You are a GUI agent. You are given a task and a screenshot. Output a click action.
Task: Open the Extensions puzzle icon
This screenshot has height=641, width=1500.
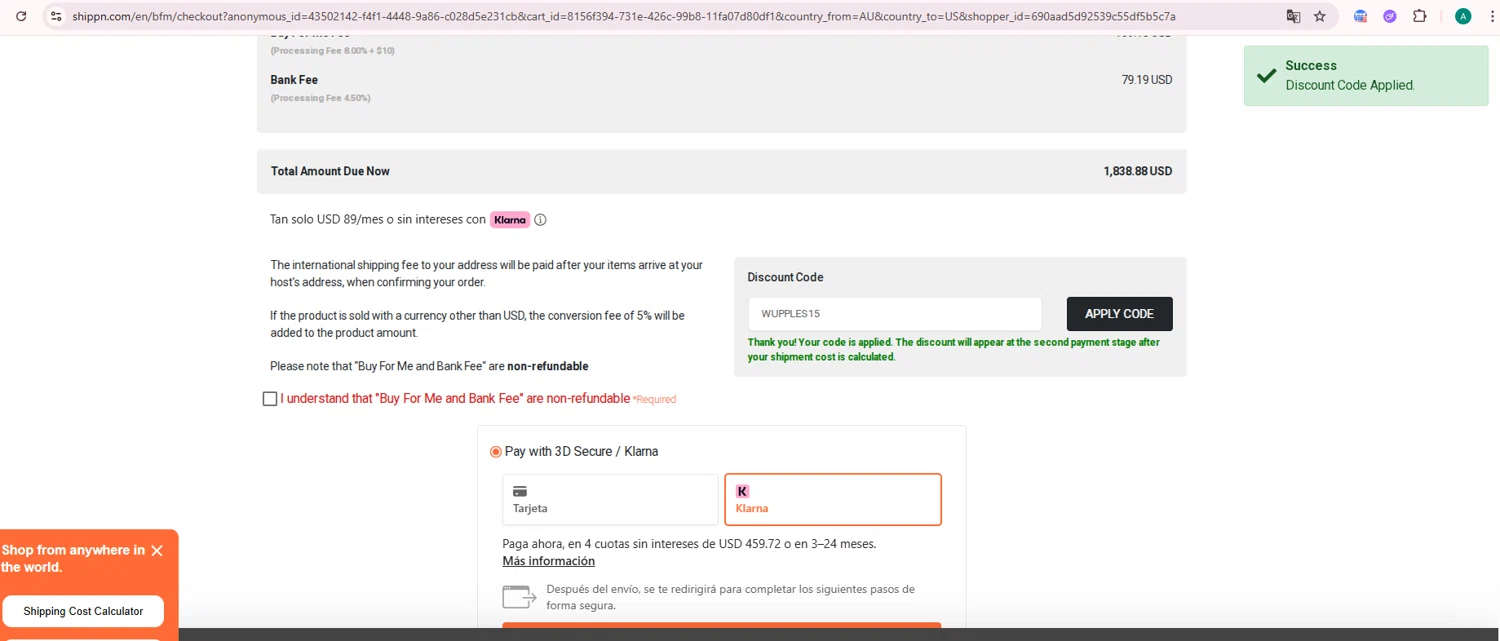pyautogui.click(x=1419, y=16)
